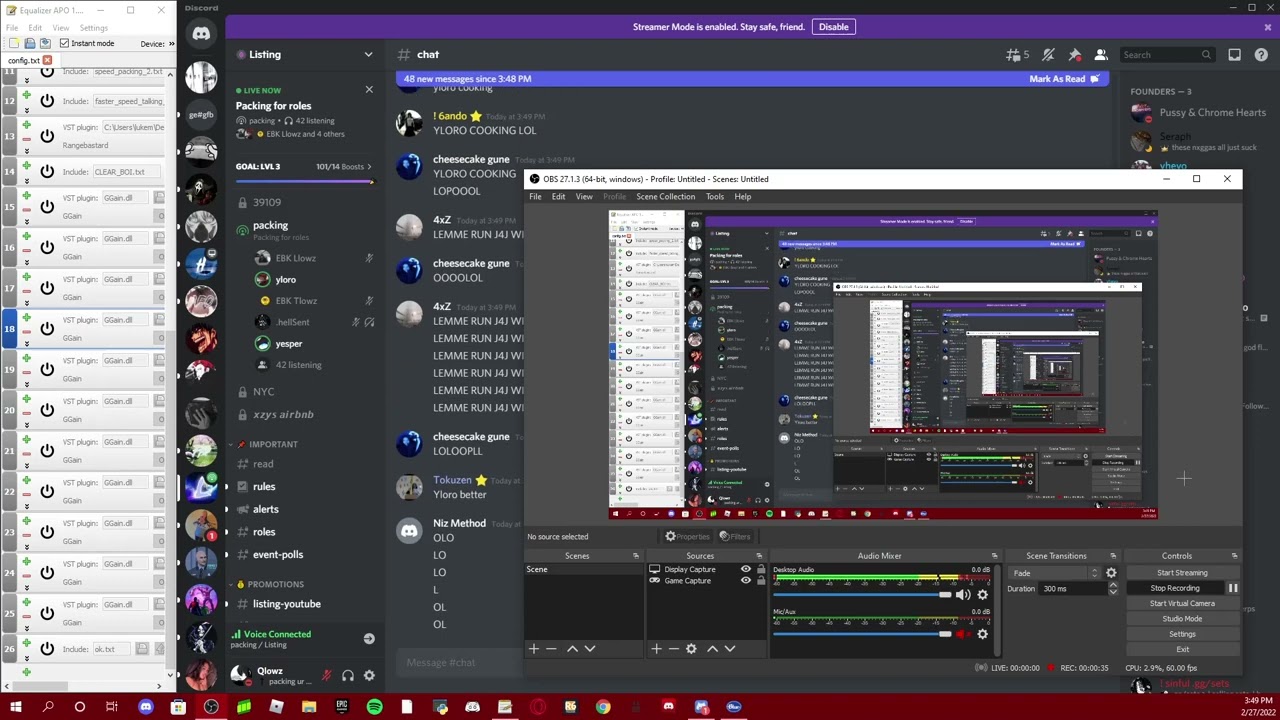Open Spotify from the Windows taskbar
Image resolution: width=1280 pixels, height=720 pixels.
point(374,707)
